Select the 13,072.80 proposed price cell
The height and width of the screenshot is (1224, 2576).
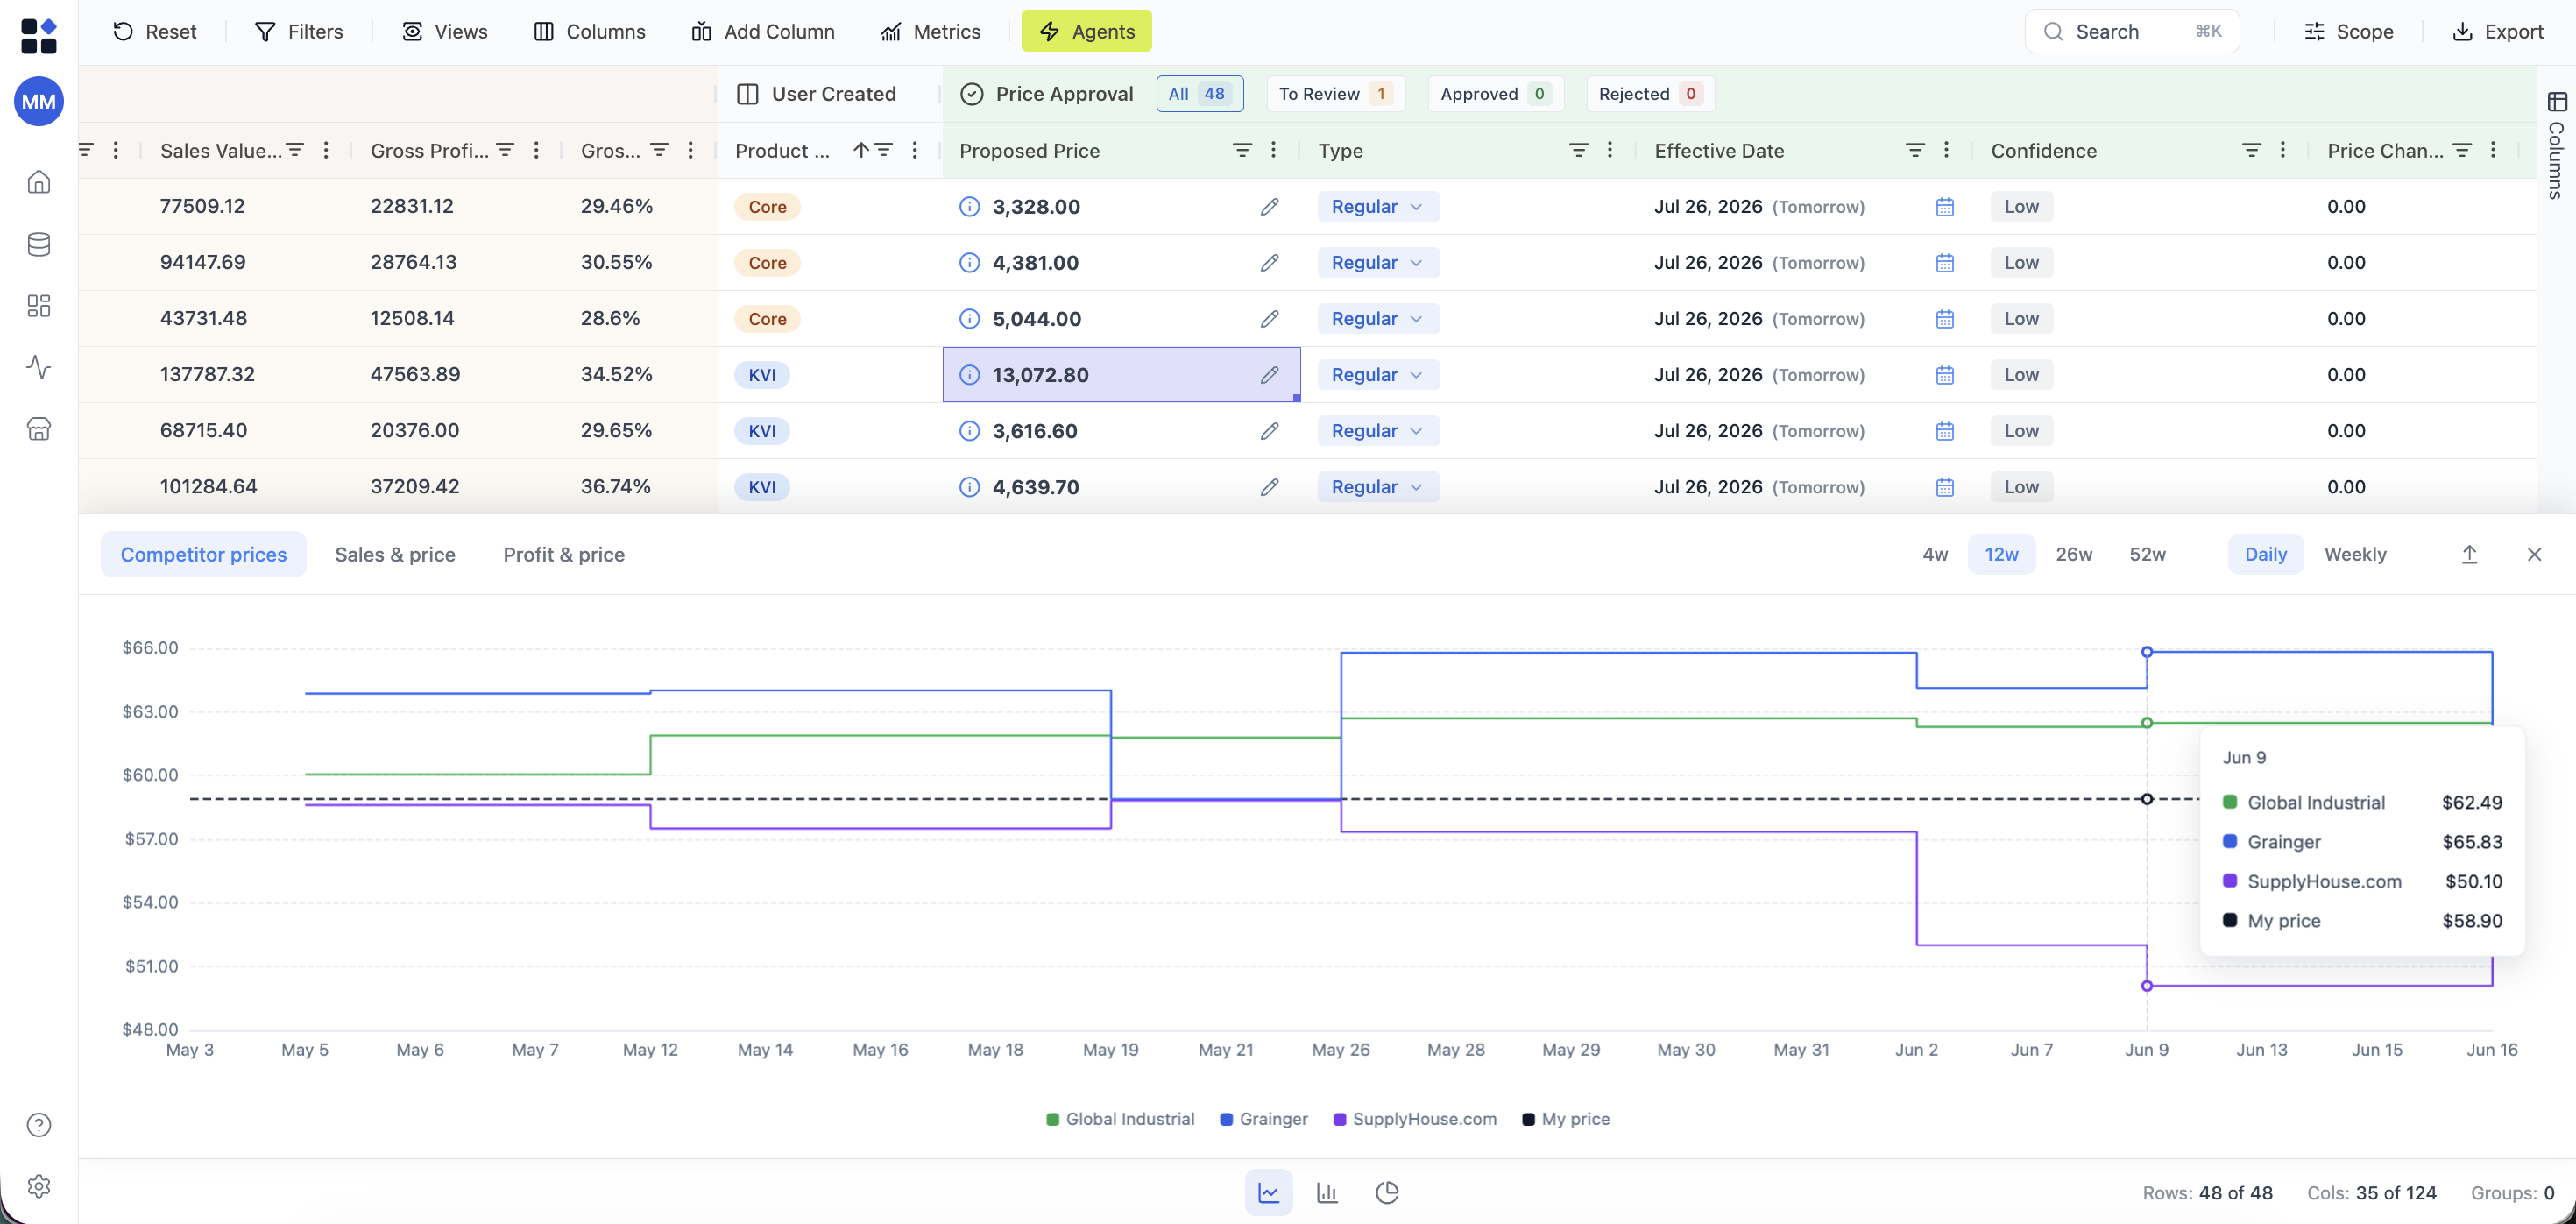pos(1121,375)
